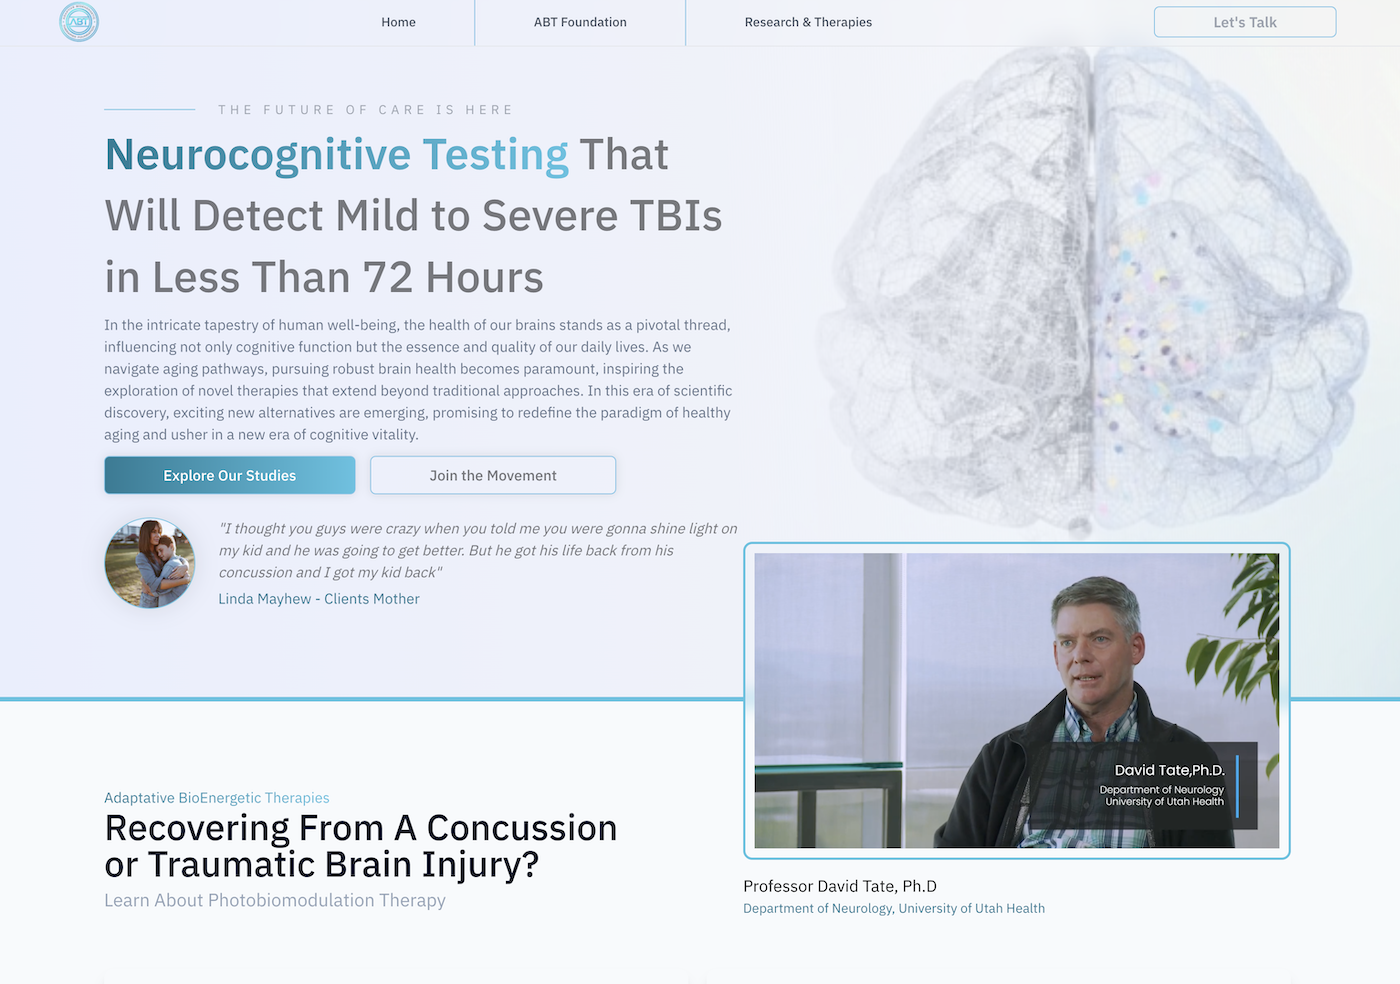This screenshot has height=984, width=1400.
Task: Click the David Tate name overlay in video
Action: (1168, 770)
